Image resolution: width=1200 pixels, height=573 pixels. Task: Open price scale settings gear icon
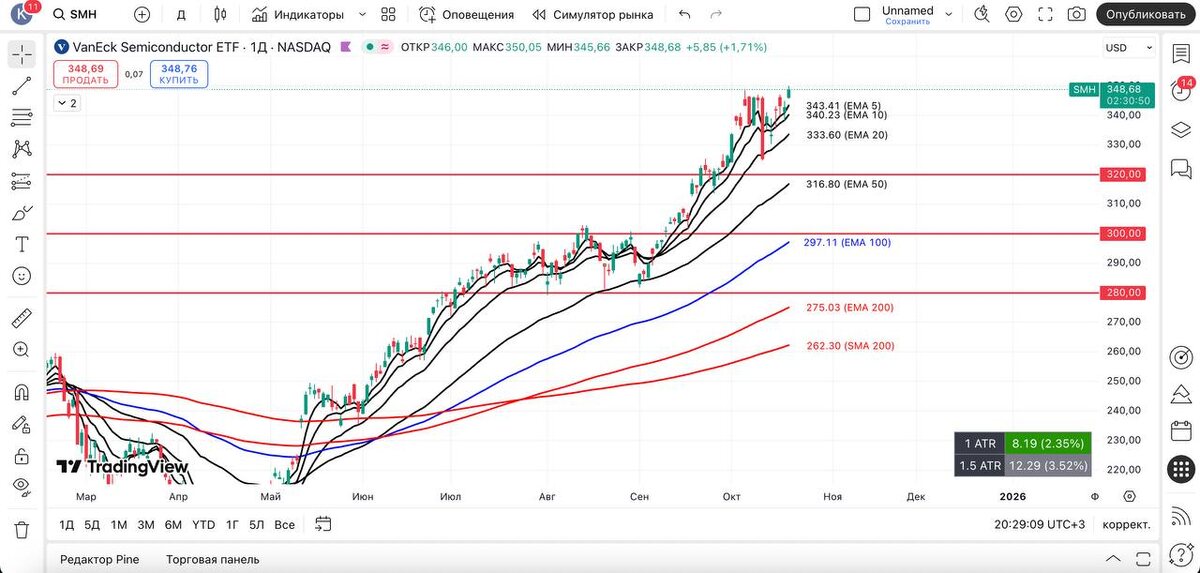click(x=1129, y=496)
